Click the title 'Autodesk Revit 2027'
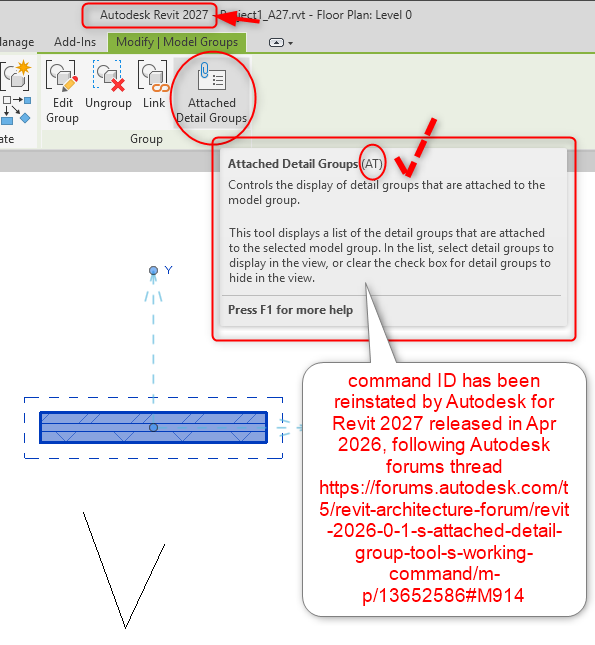Viewport: 595px width, 645px height. [154, 15]
